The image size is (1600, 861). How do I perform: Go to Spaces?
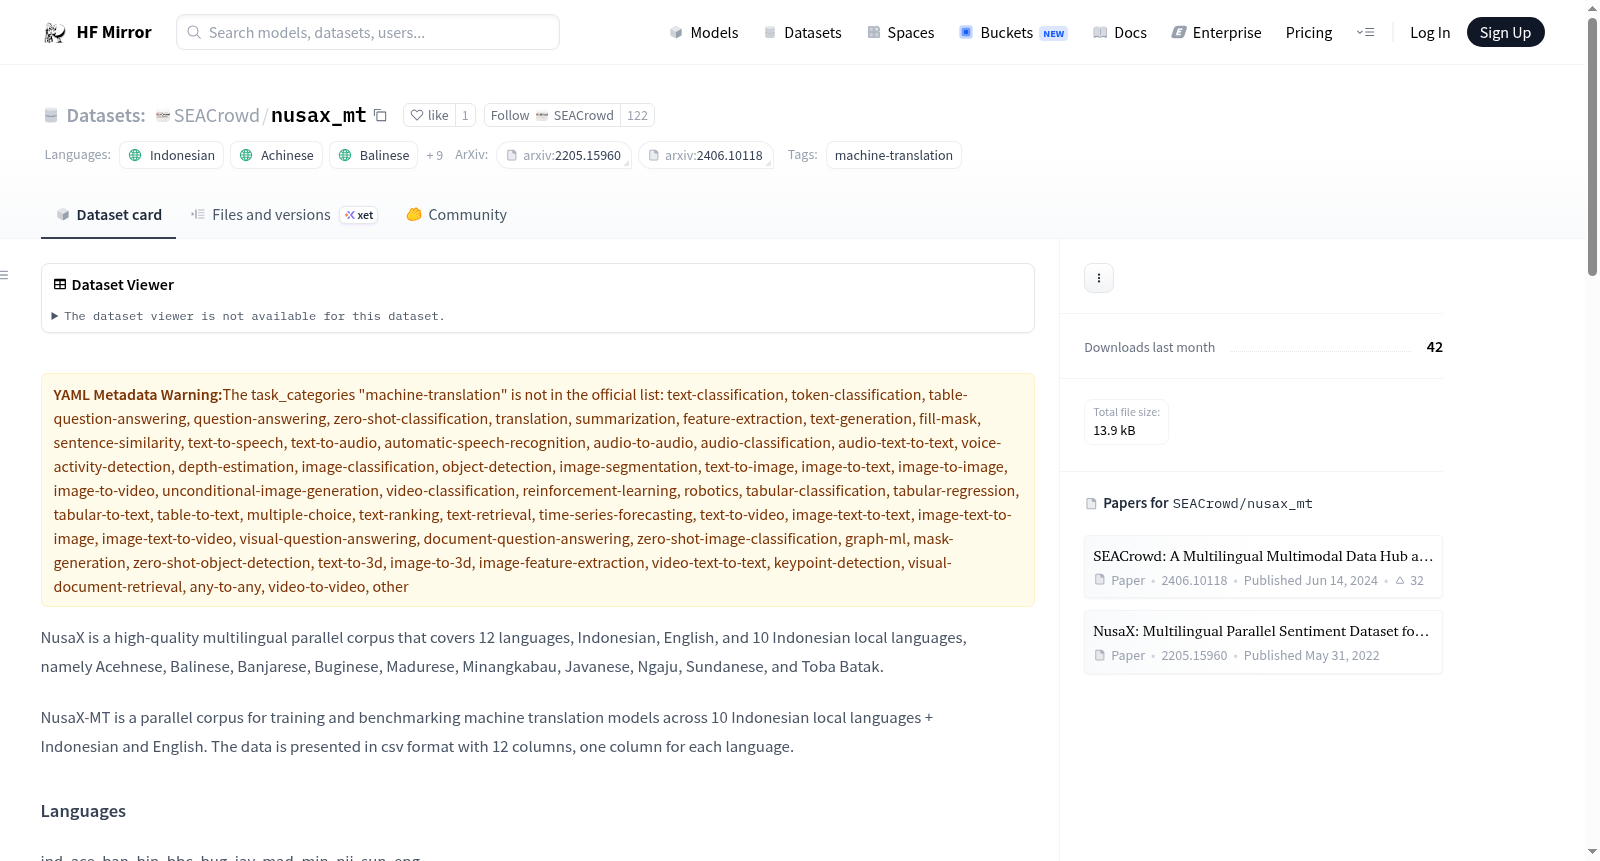coord(900,32)
